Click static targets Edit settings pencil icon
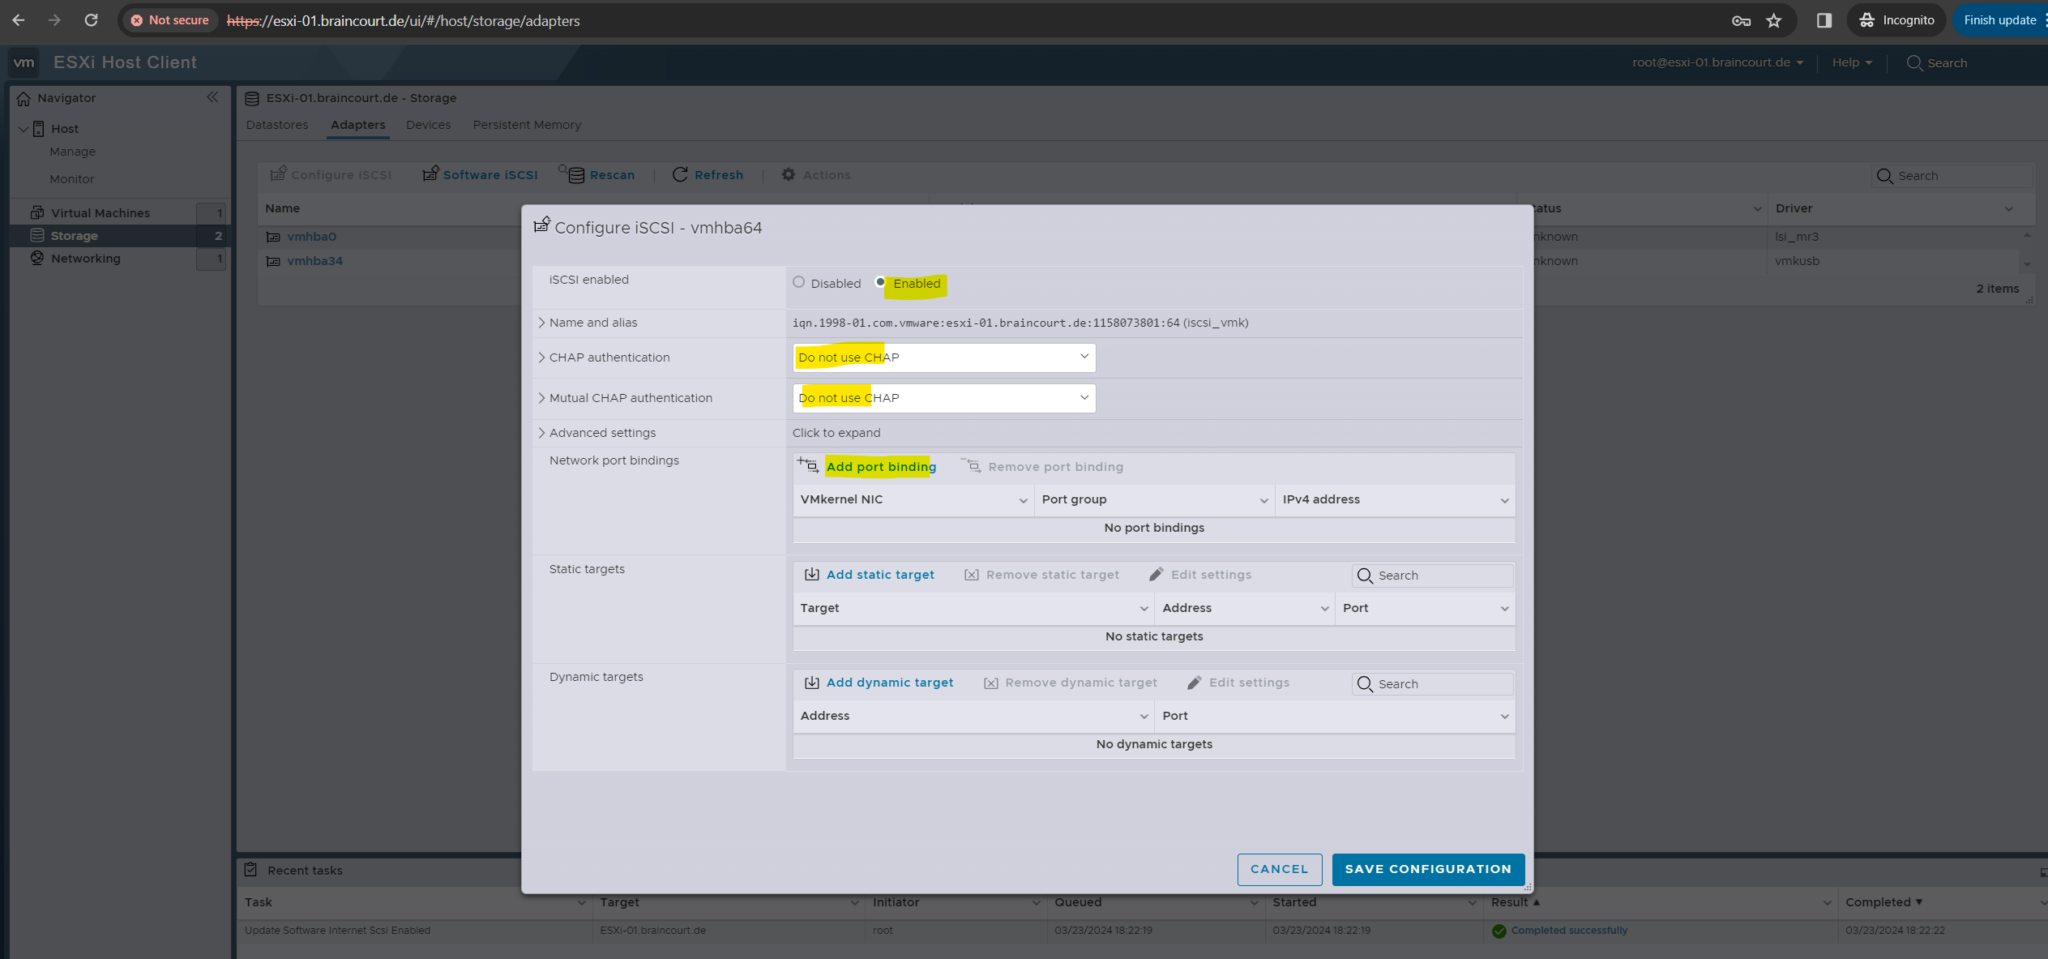 click(x=1156, y=574)
